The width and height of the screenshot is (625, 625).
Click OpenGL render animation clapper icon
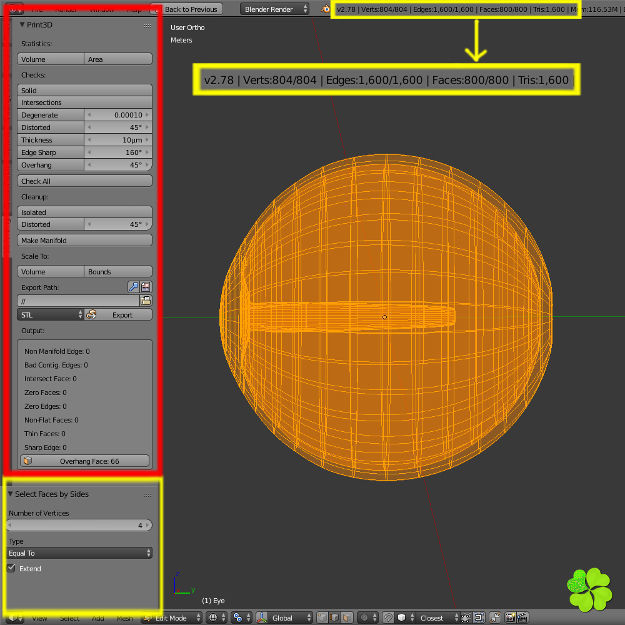tap(522, 618)
